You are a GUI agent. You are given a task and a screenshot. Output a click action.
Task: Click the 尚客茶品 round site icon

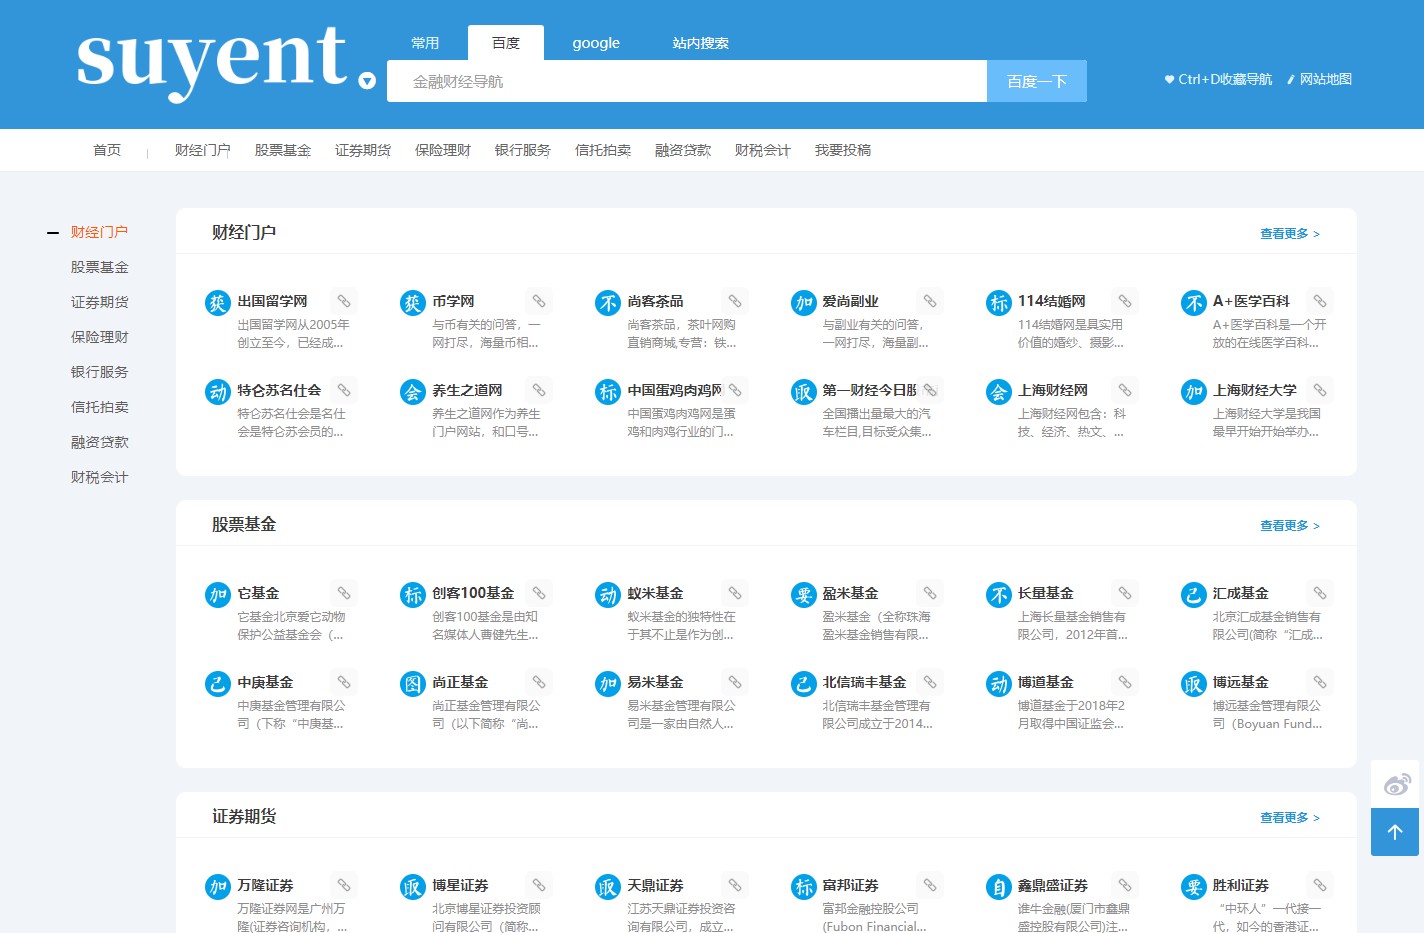coord(608,303)
